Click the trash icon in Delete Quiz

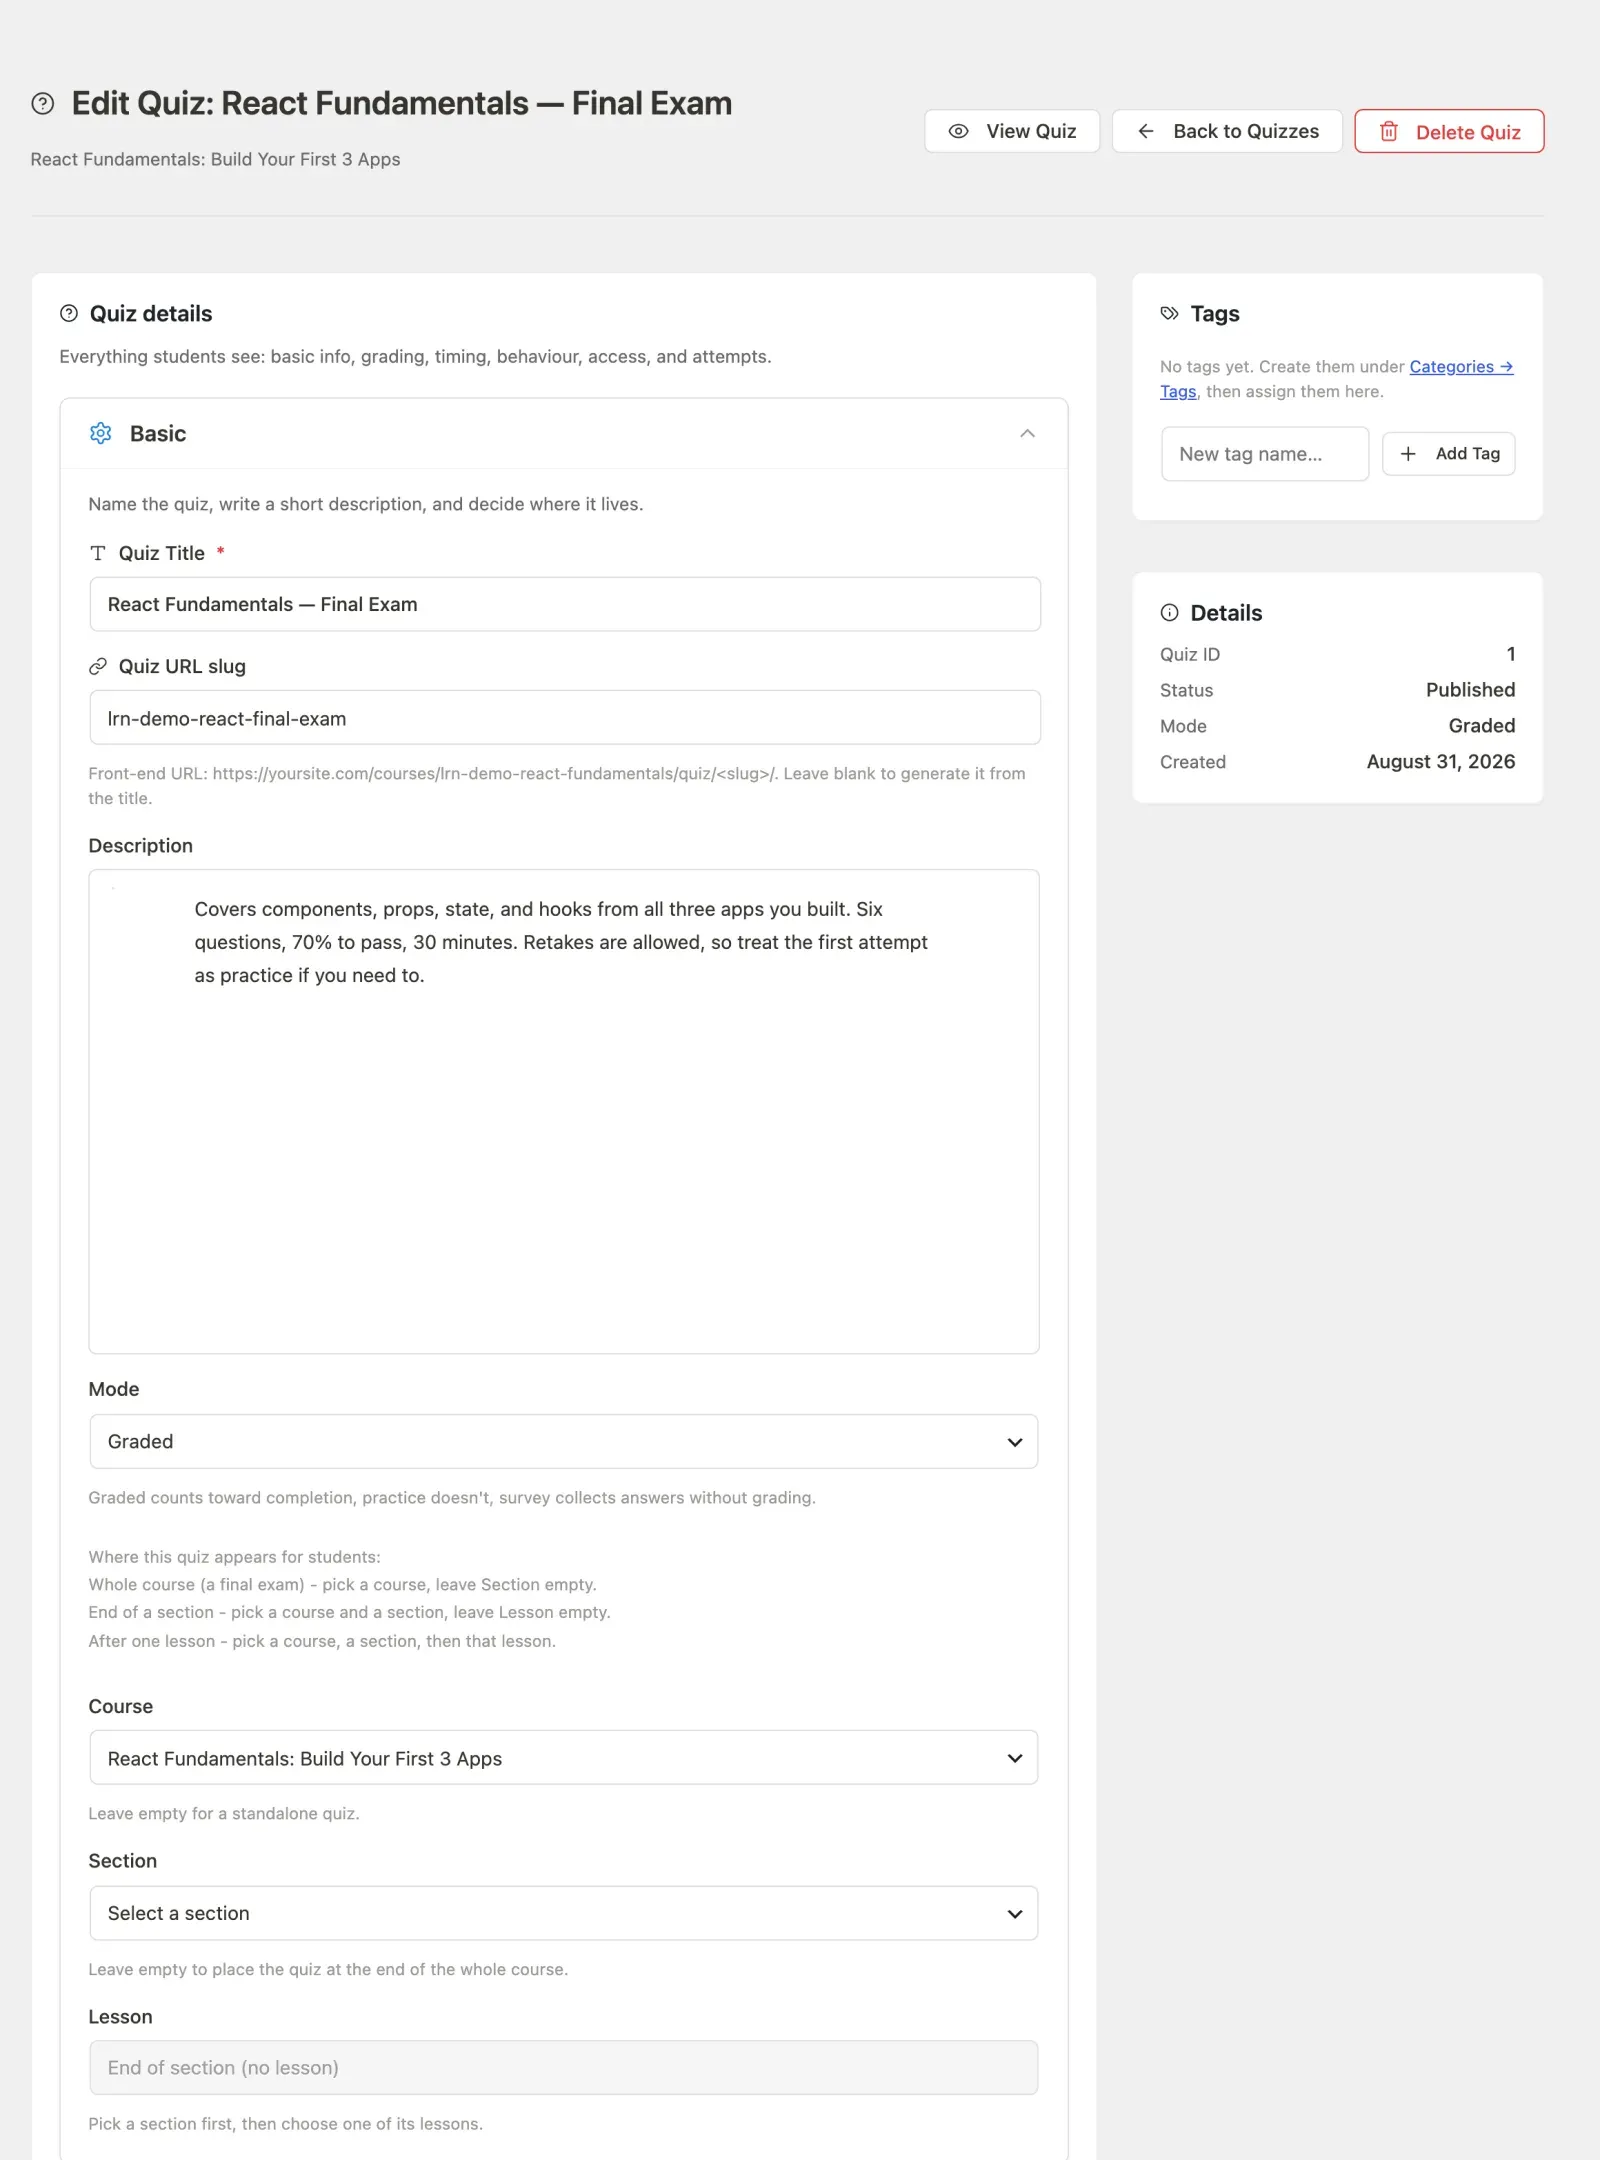tap(1389, 131)
